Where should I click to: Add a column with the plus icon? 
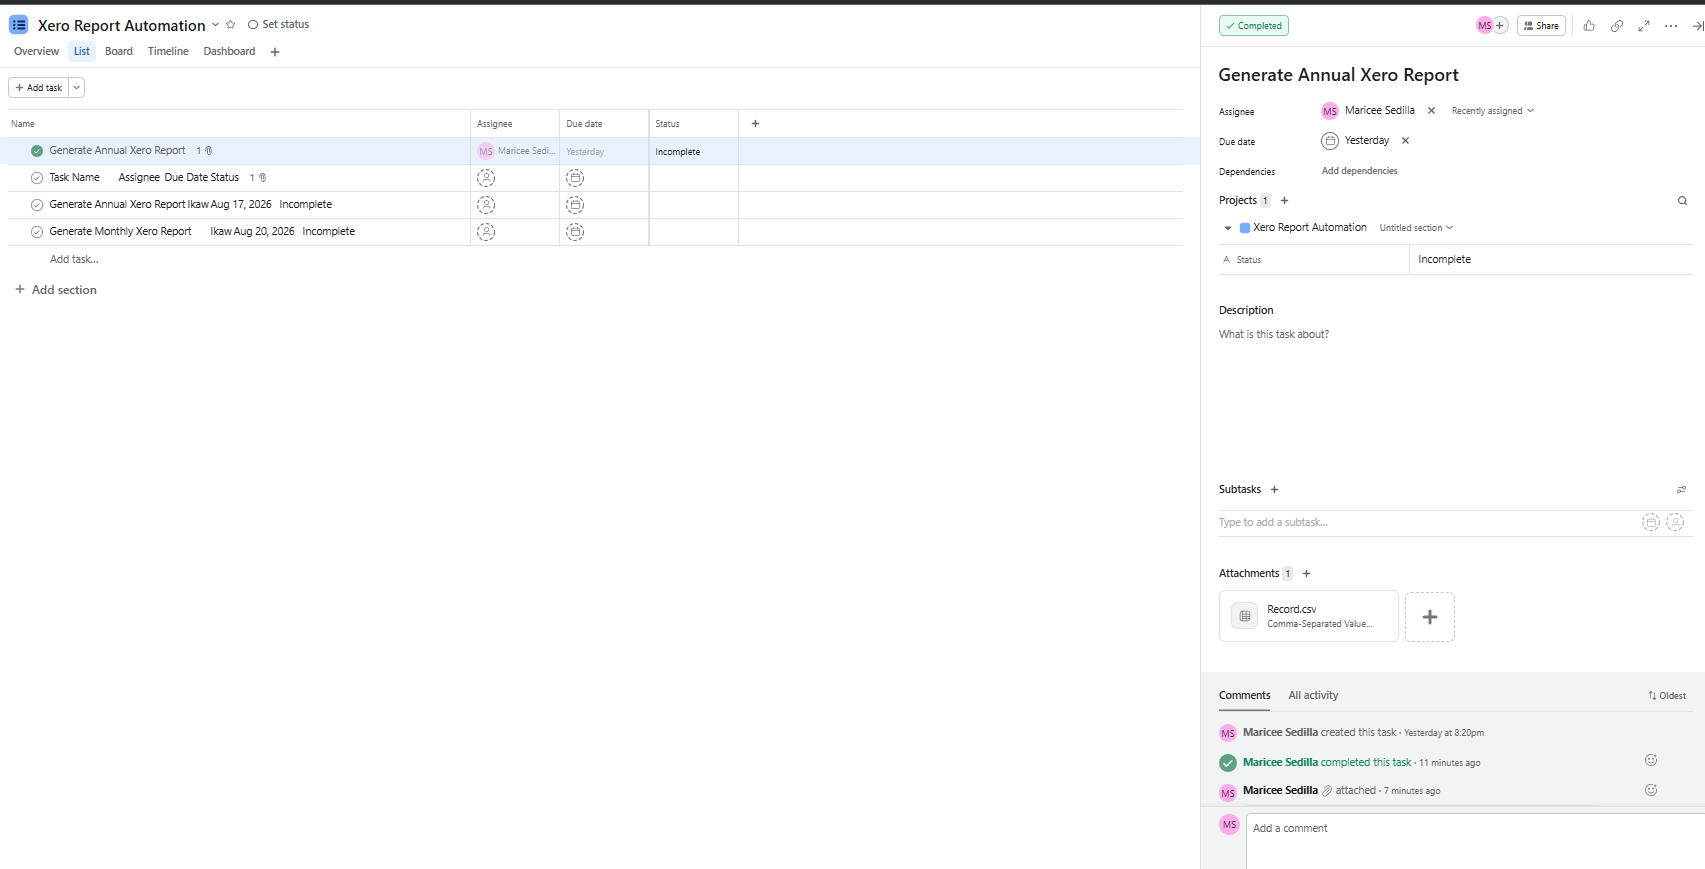pos(755,124)
